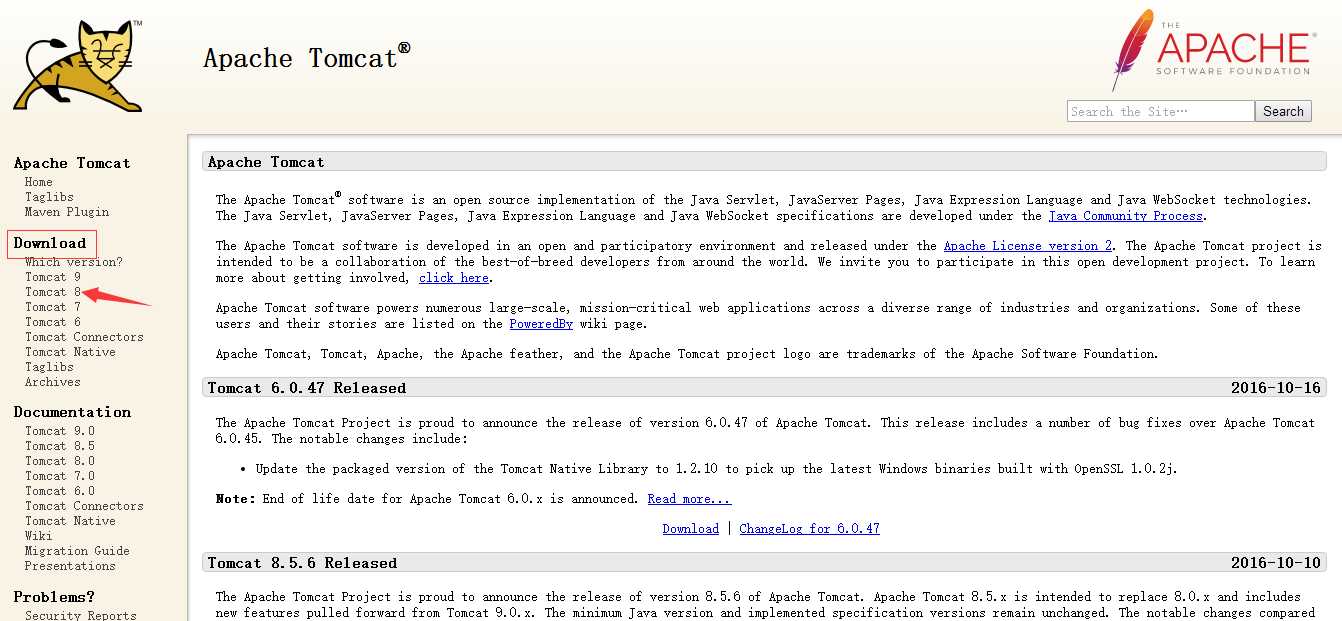1342x621 pixels.
Task: Open Tomcat Connectors in the Download section
Action: [84, 337]
